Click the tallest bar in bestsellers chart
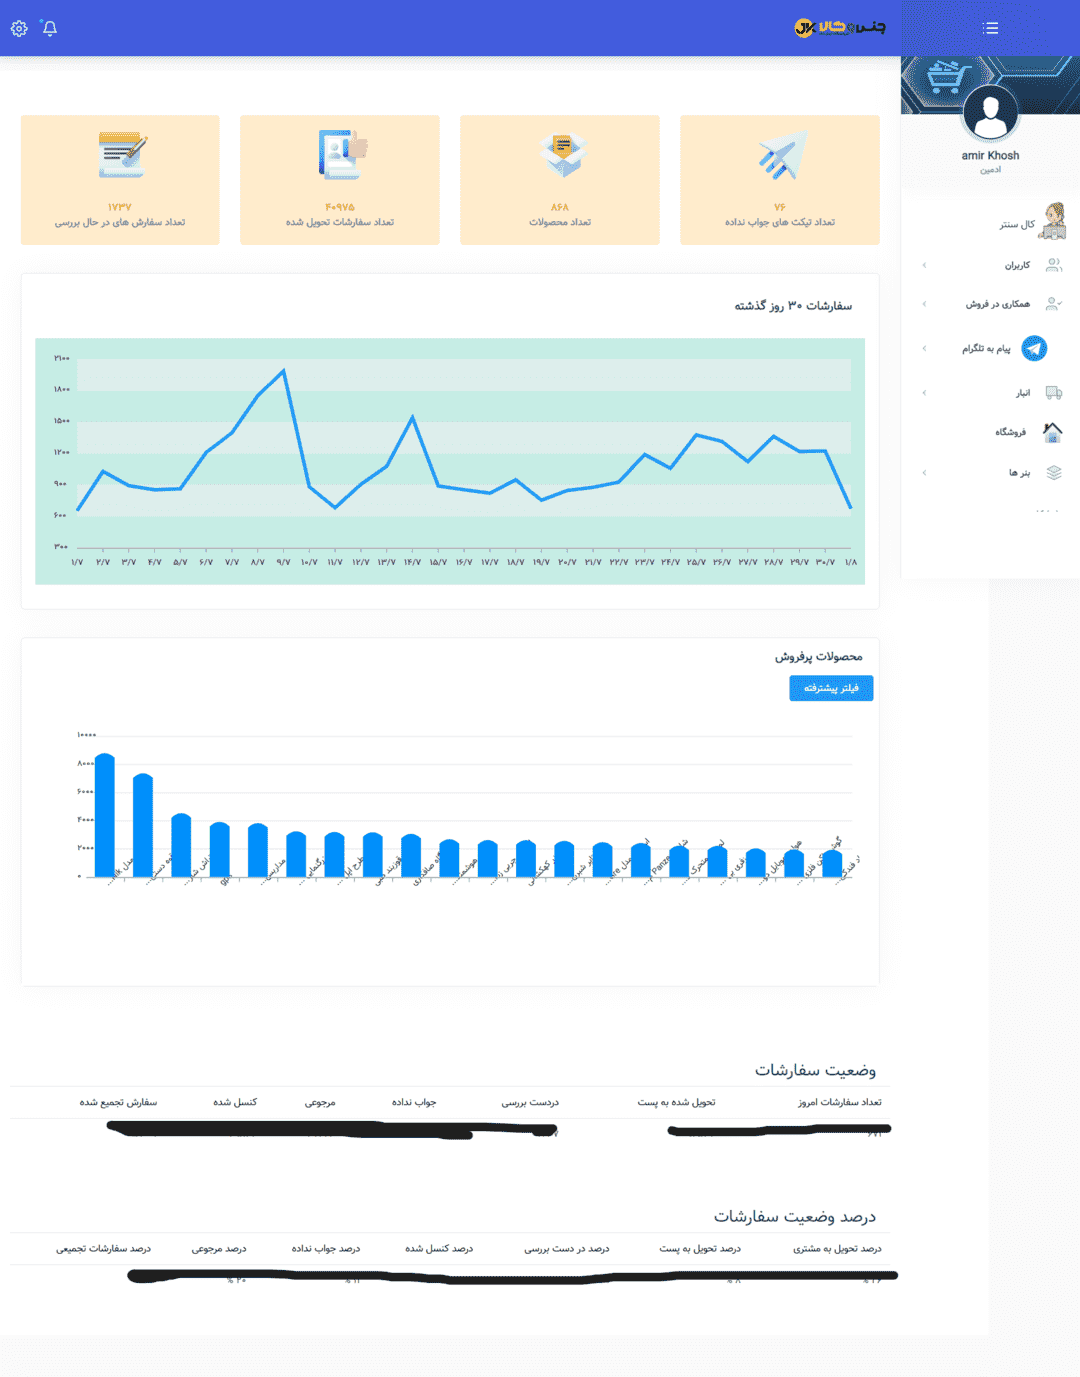Image resolution: width=1080 pixels, height=1377 pixels. pyautogui.click(x=104, y=815)
